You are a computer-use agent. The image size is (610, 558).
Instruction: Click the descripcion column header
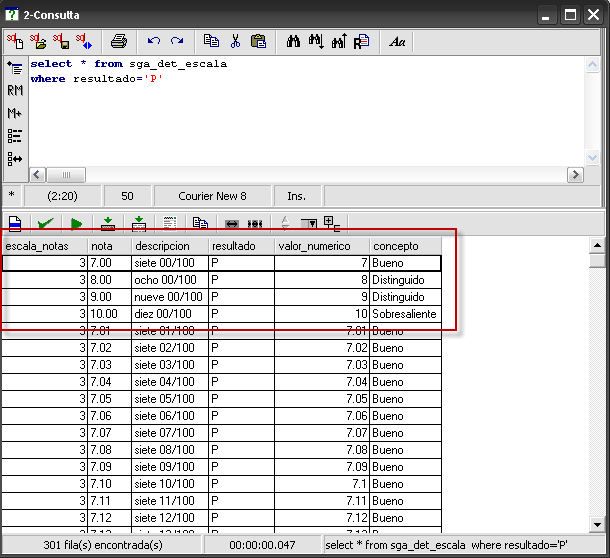[170, 246]
